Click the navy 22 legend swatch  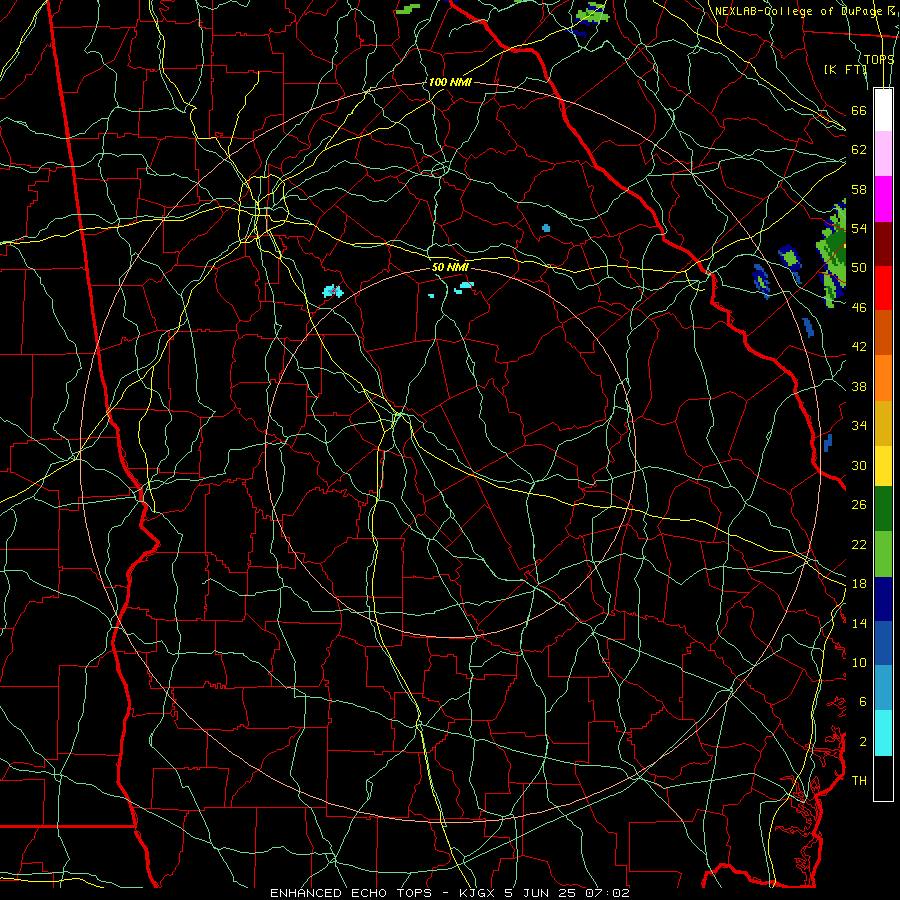click(883, 599)
